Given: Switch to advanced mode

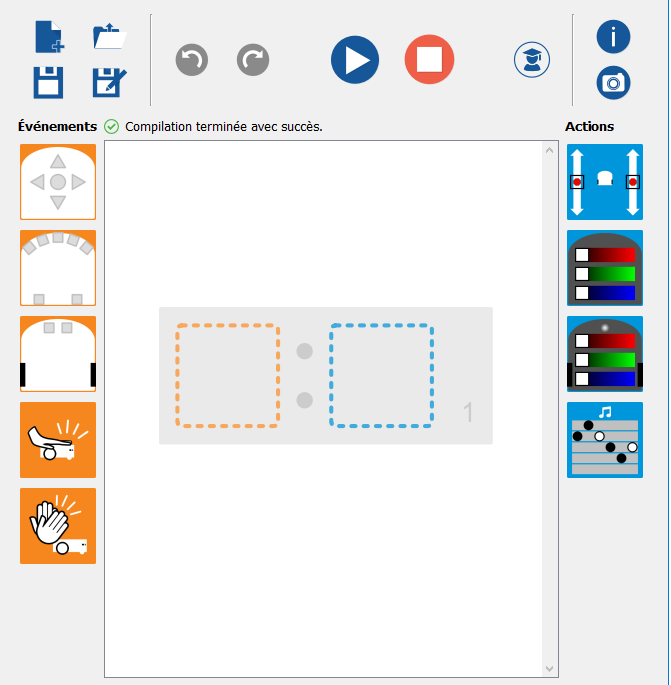Looking at the screenshot, I should click(x=532, y=60).
